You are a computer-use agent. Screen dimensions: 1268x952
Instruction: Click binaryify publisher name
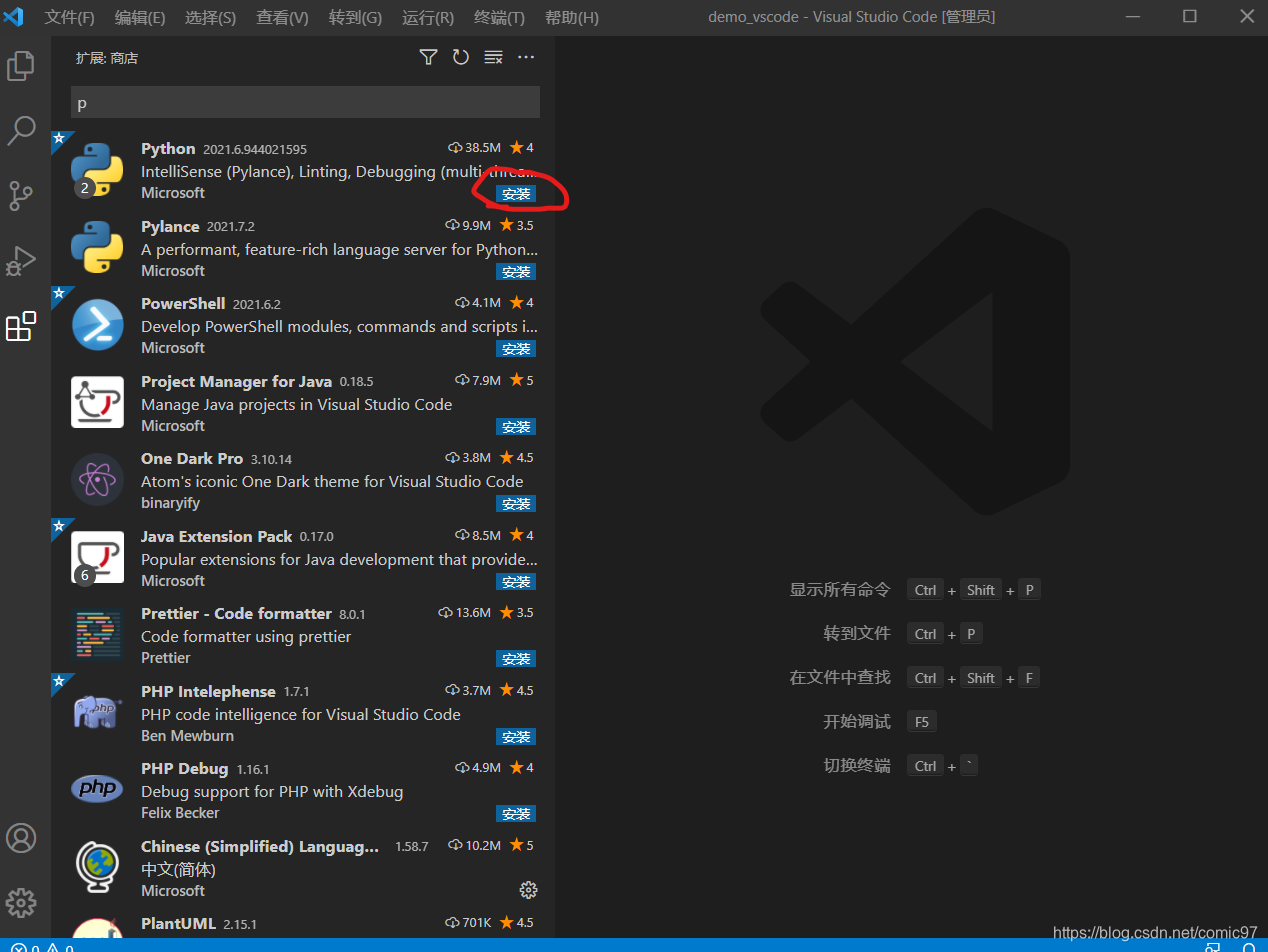tap(171, 503)
